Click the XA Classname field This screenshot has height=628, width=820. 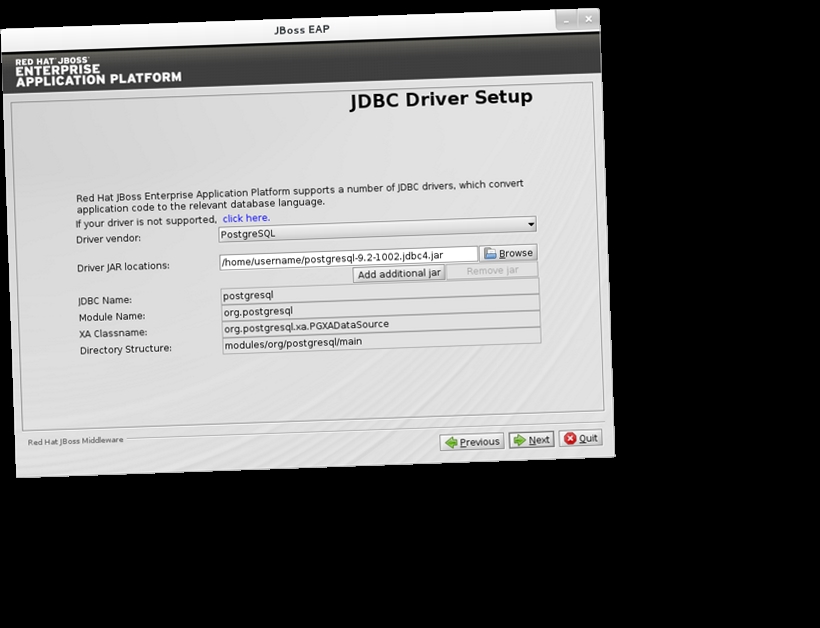pyautogui.click(x=381, y=324)
